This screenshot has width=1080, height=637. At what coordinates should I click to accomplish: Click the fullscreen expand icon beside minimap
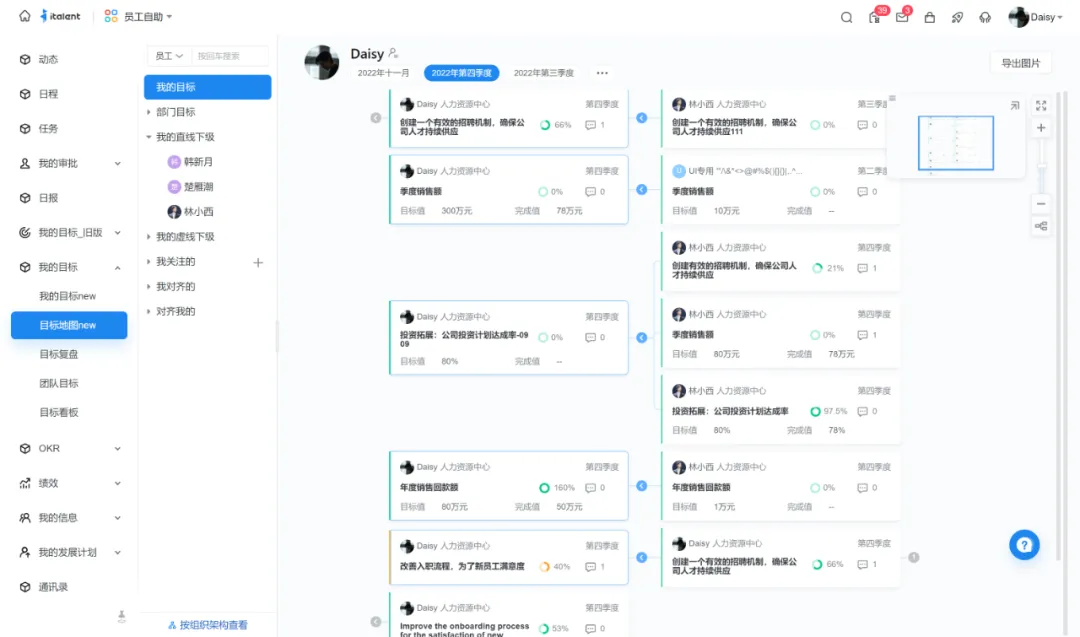pyautogui.click(x=1041, y=105)
